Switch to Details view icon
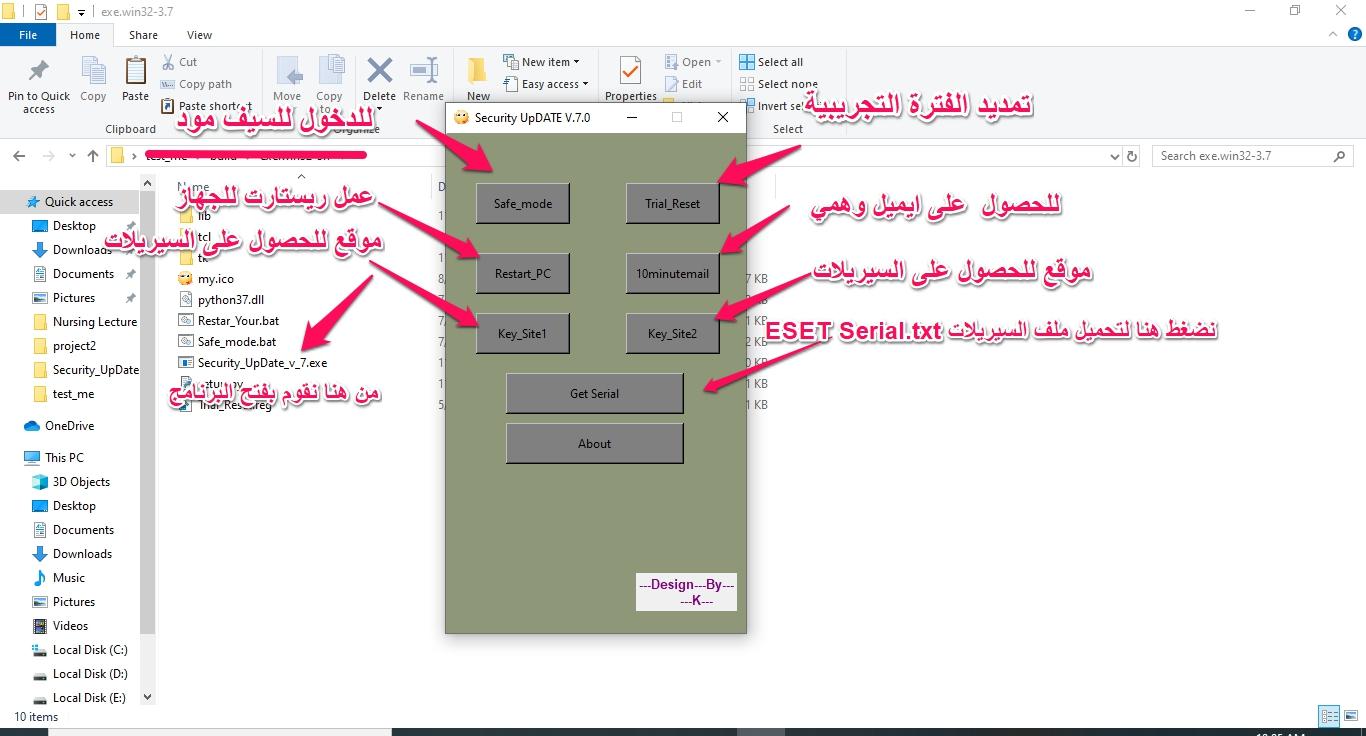This screenshot has height=736, width=1366. [1329, 716]
